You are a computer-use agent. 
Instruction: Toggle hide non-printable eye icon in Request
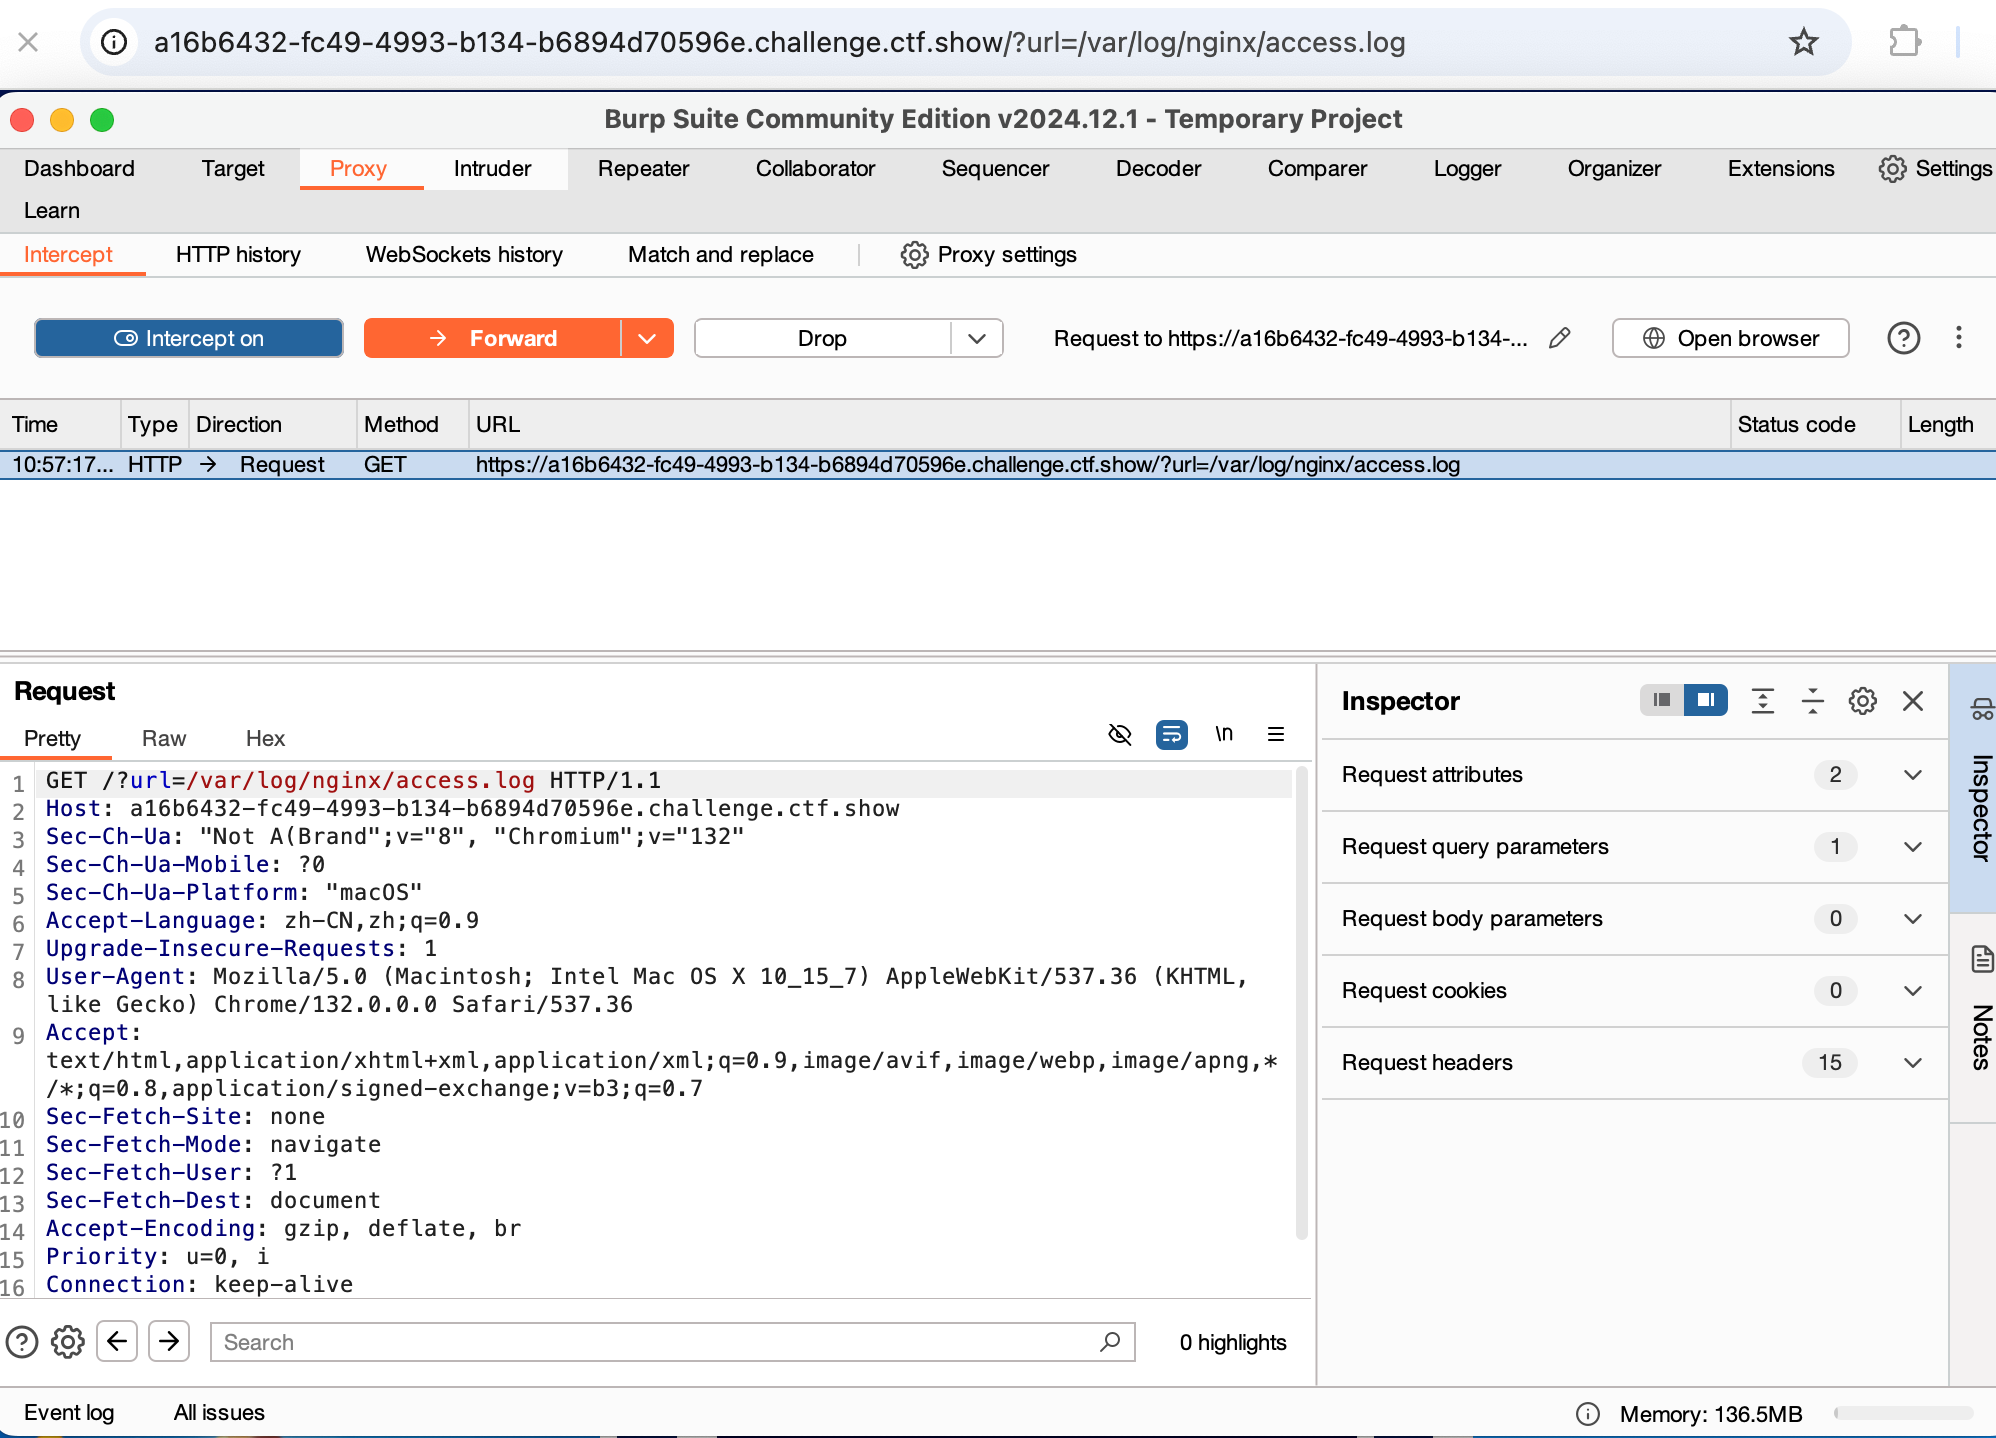(x=1120, y=735)
